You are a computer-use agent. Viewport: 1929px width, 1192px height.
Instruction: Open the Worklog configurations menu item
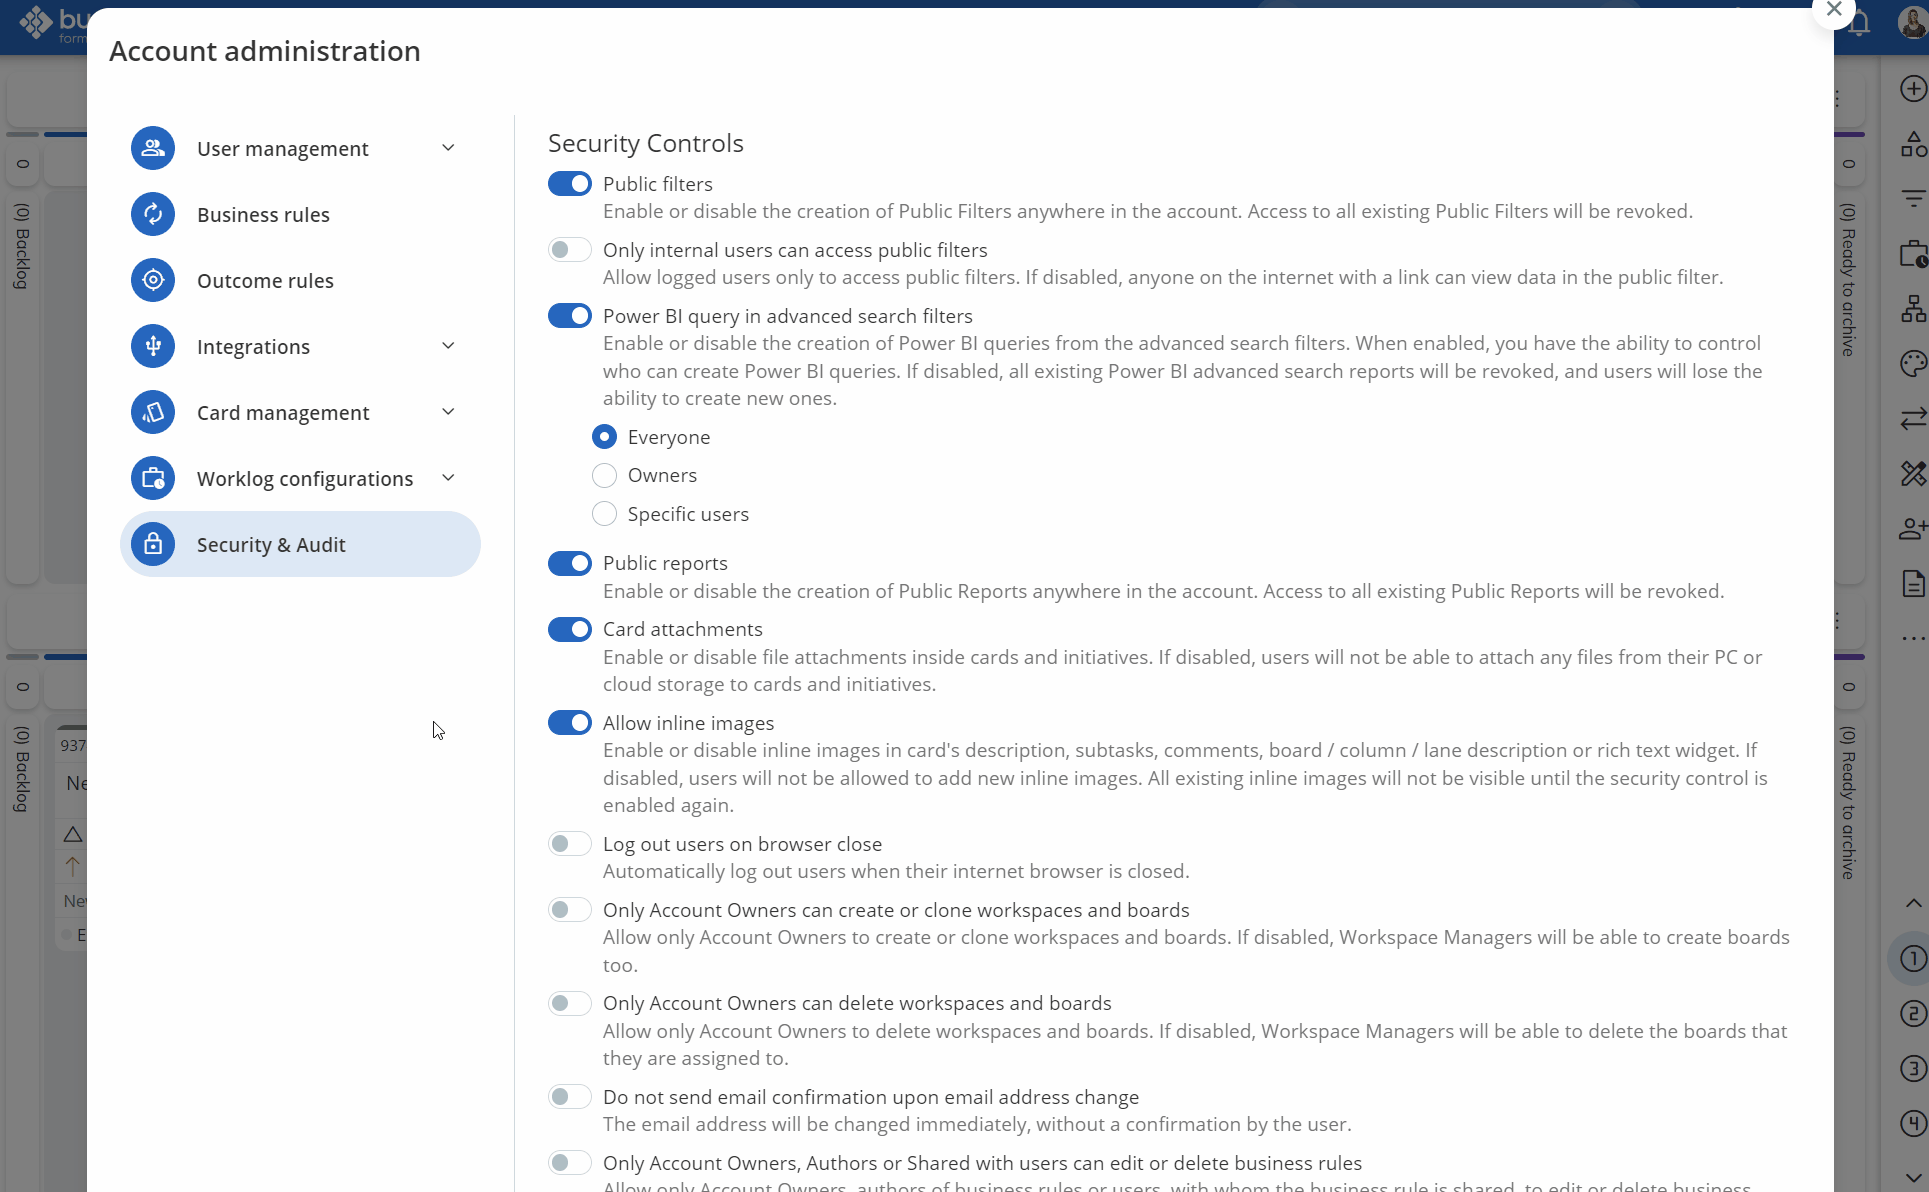(300, 478)
